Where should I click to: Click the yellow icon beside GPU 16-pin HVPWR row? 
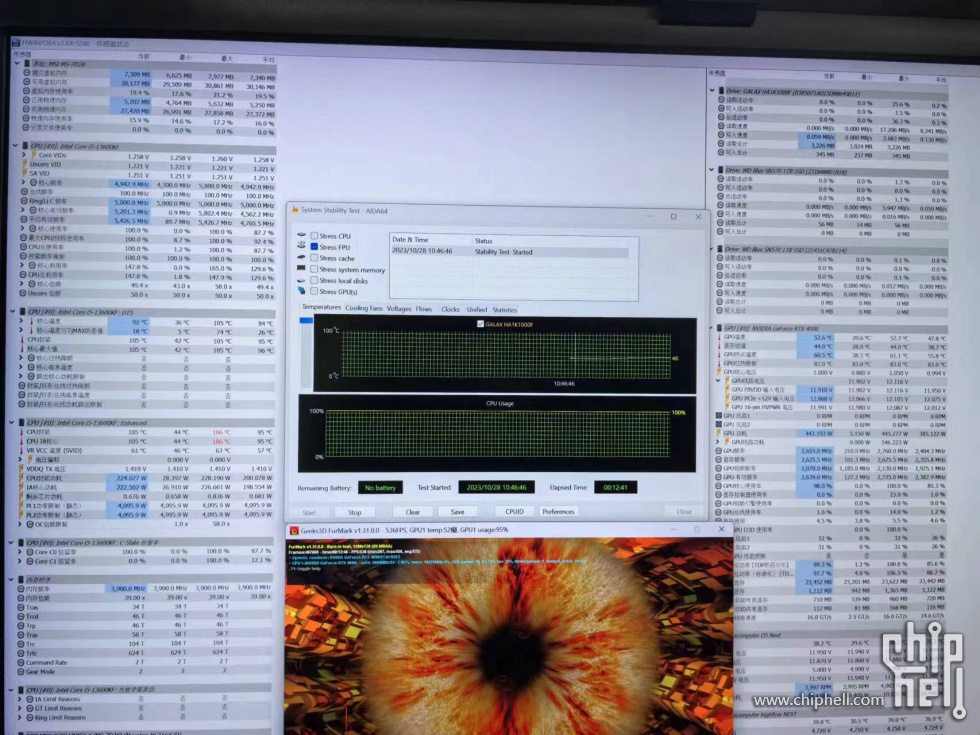(727, 407)
